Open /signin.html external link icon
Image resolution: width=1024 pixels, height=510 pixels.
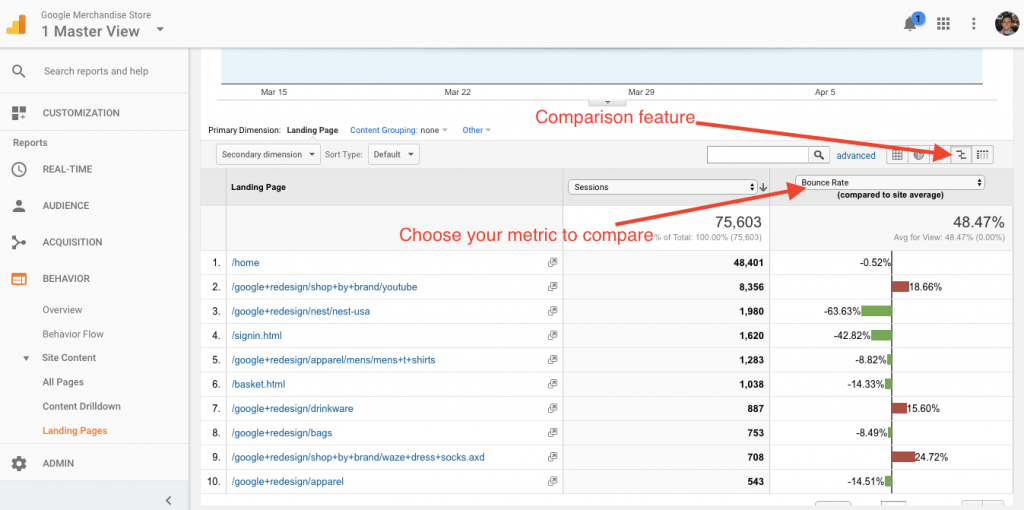[x=552, y=336]
